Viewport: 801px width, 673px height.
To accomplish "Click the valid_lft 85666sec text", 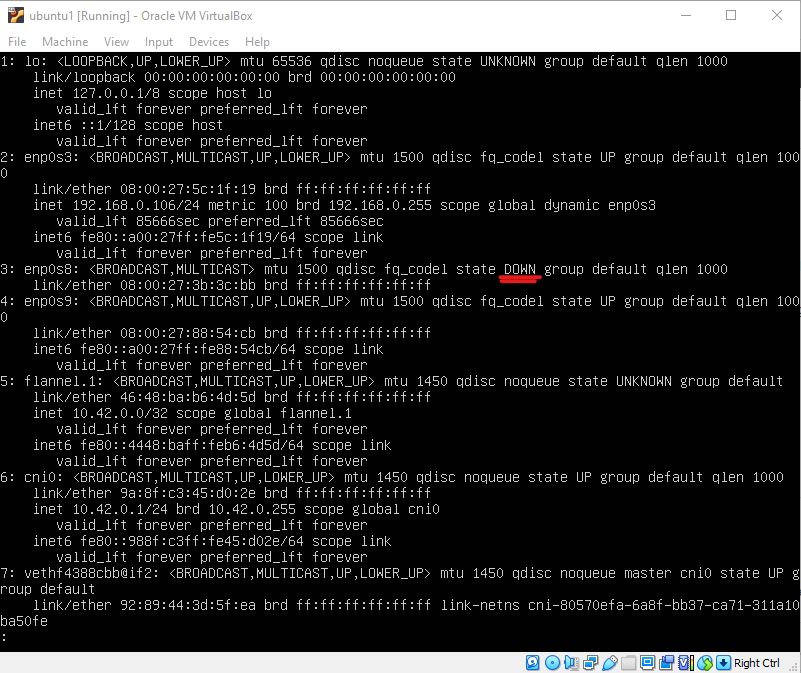I will (x=127, y=221).
